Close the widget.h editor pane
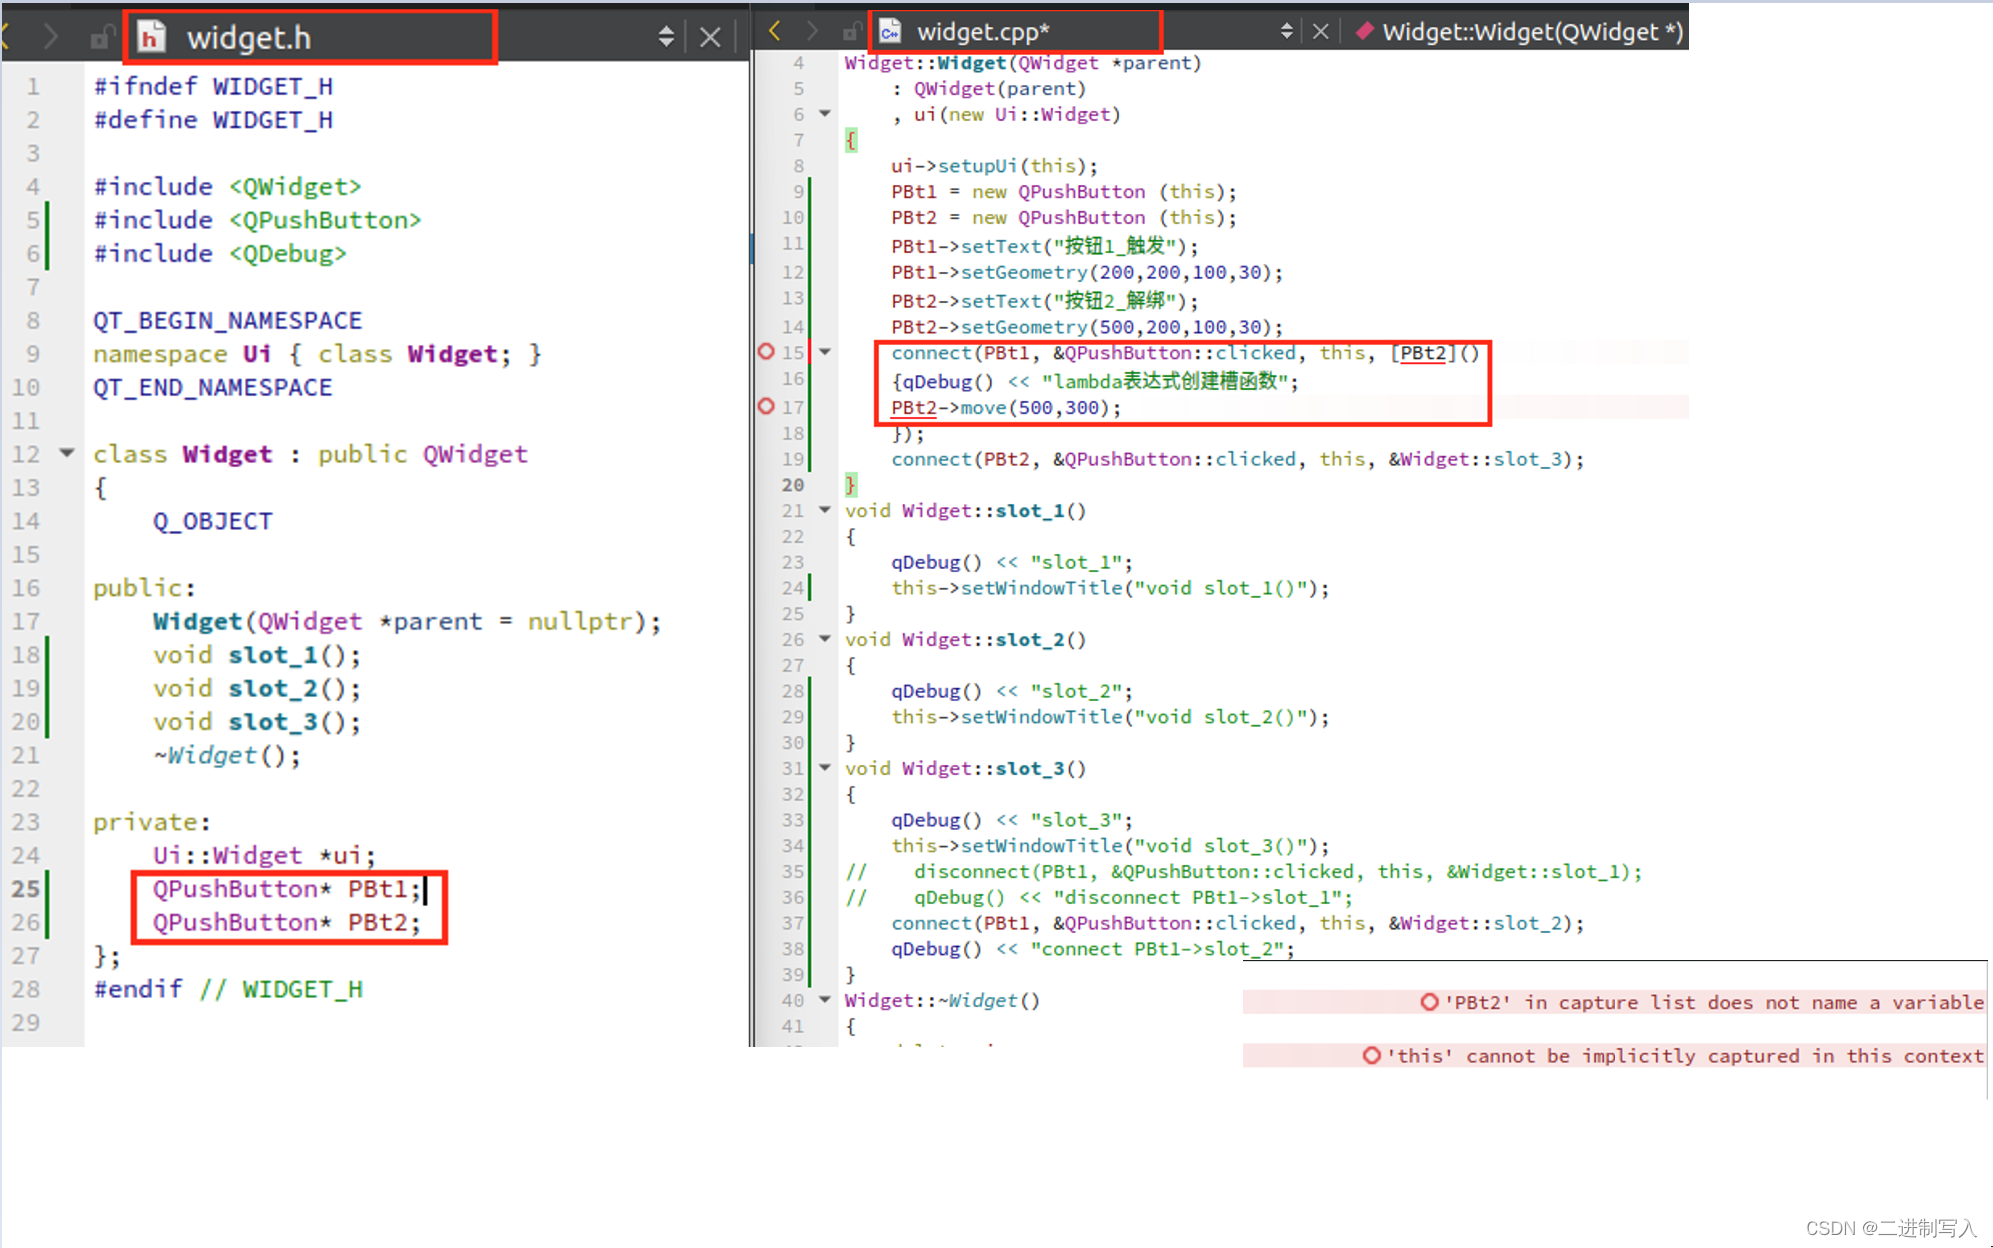Image resolution: width=1993 pixels, height=1248 pixels. [x=710, y=38]
